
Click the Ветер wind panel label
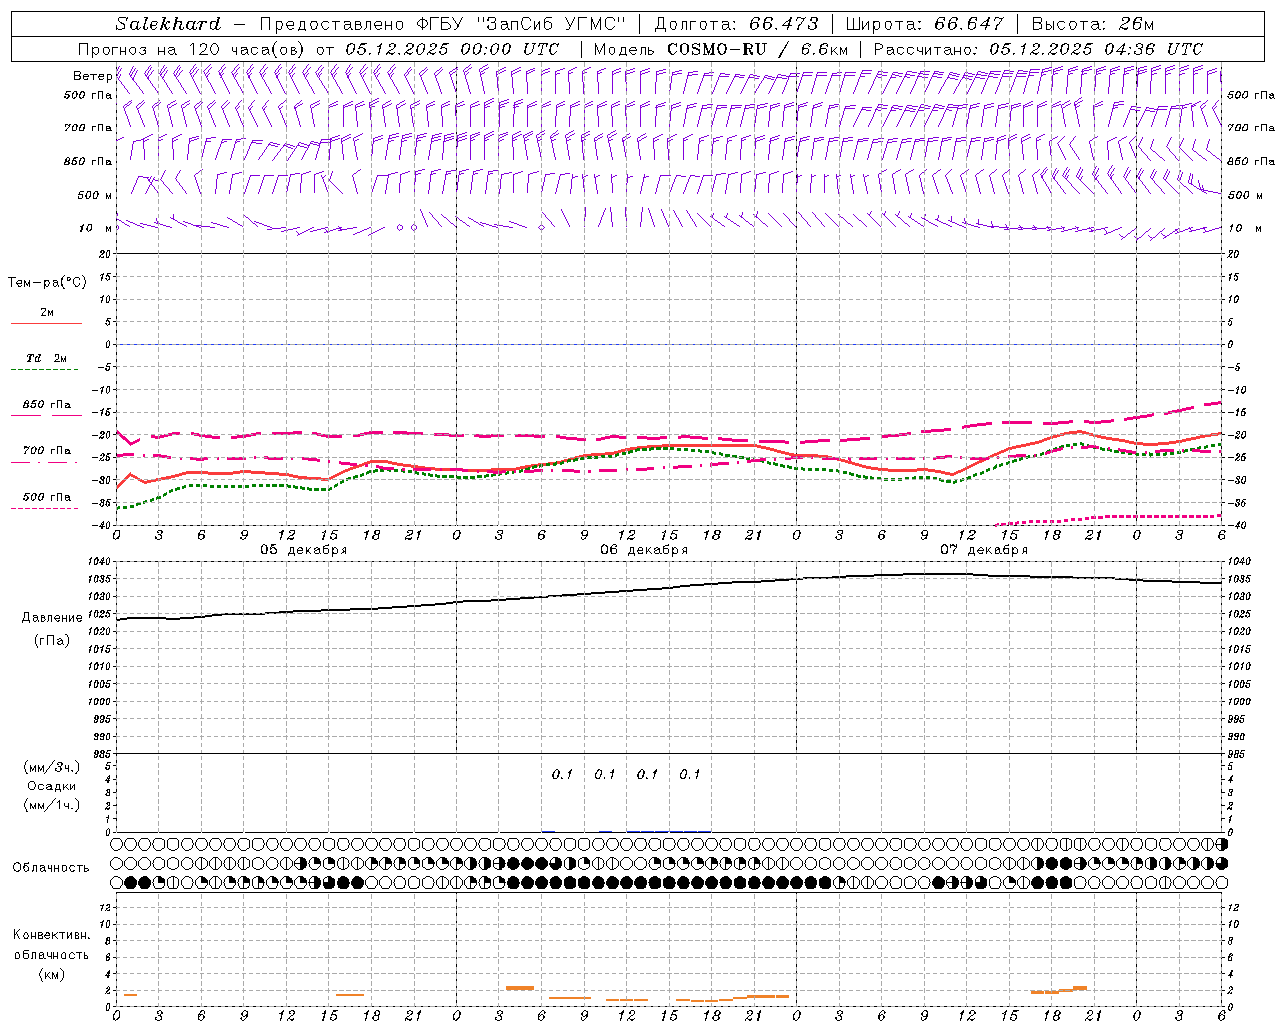click(92, 76)
